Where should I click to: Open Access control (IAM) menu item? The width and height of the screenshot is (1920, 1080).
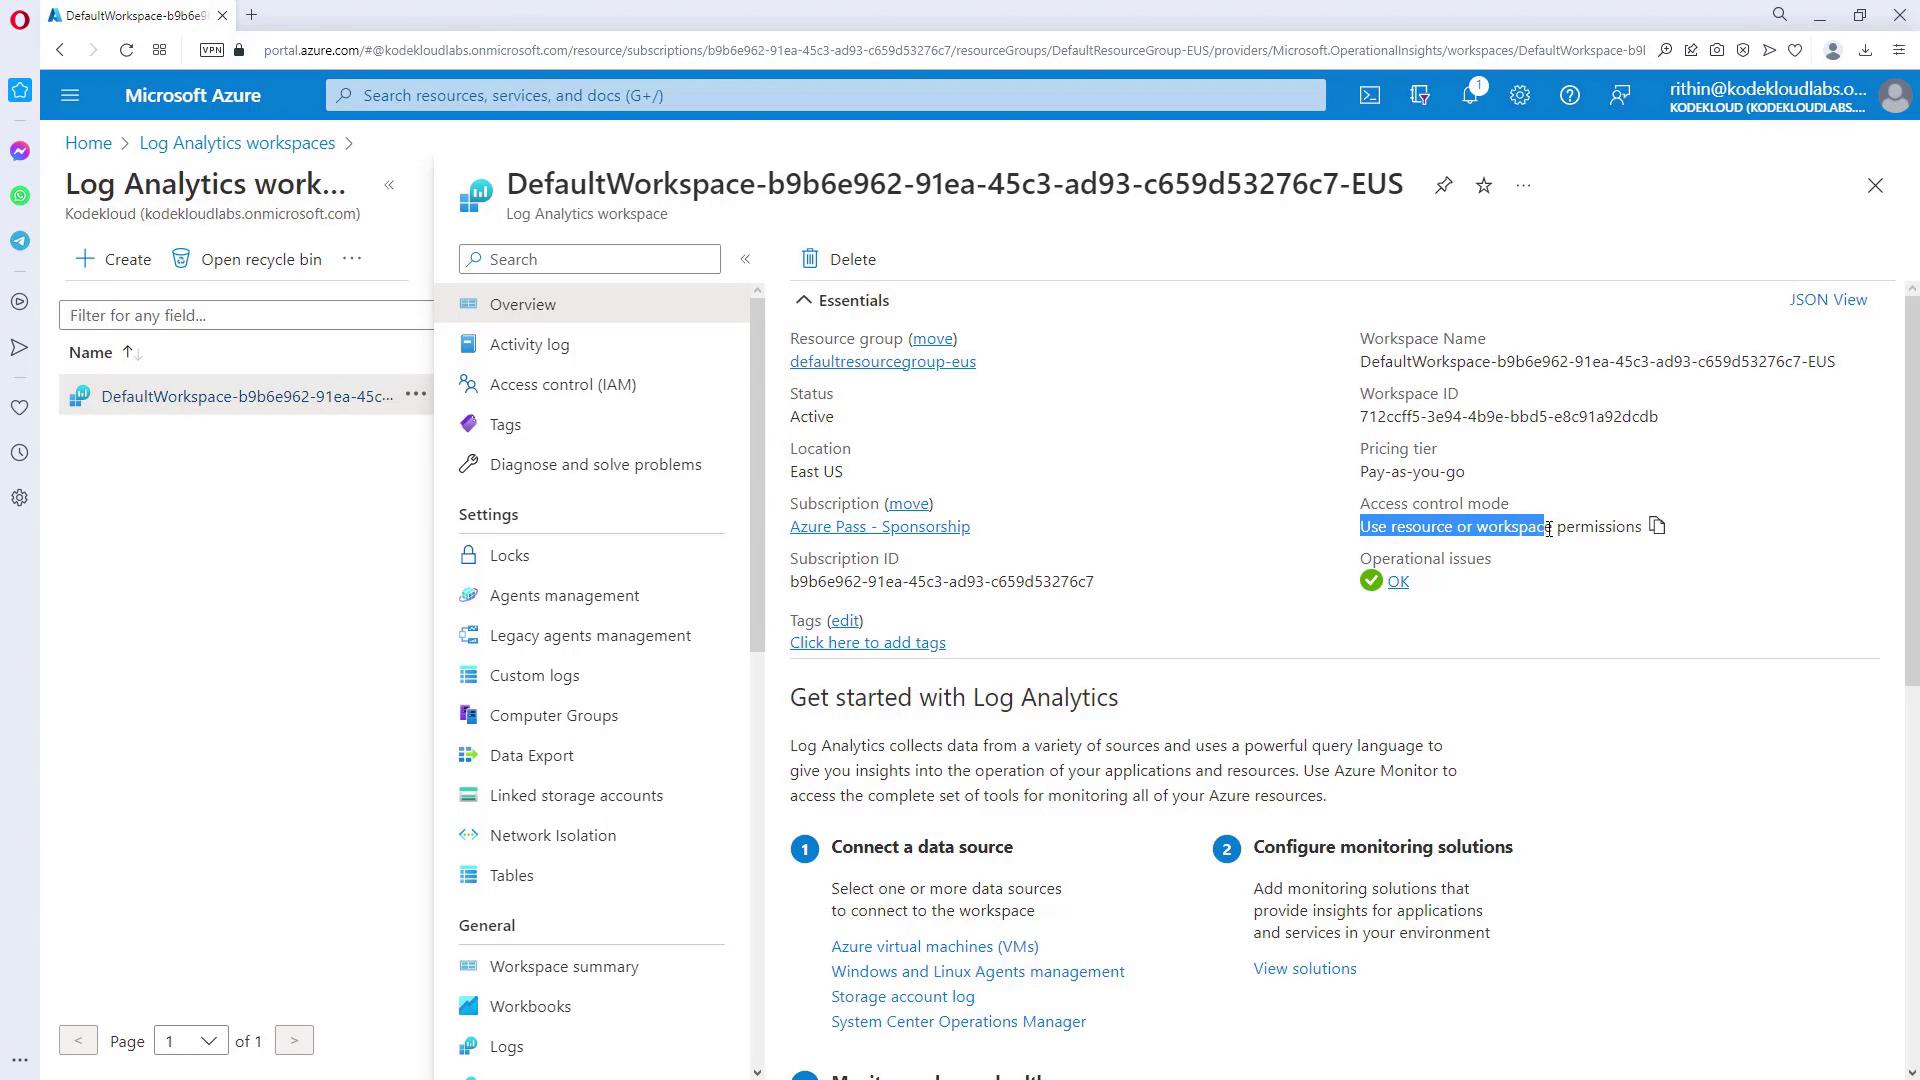(x=562, y=384)
